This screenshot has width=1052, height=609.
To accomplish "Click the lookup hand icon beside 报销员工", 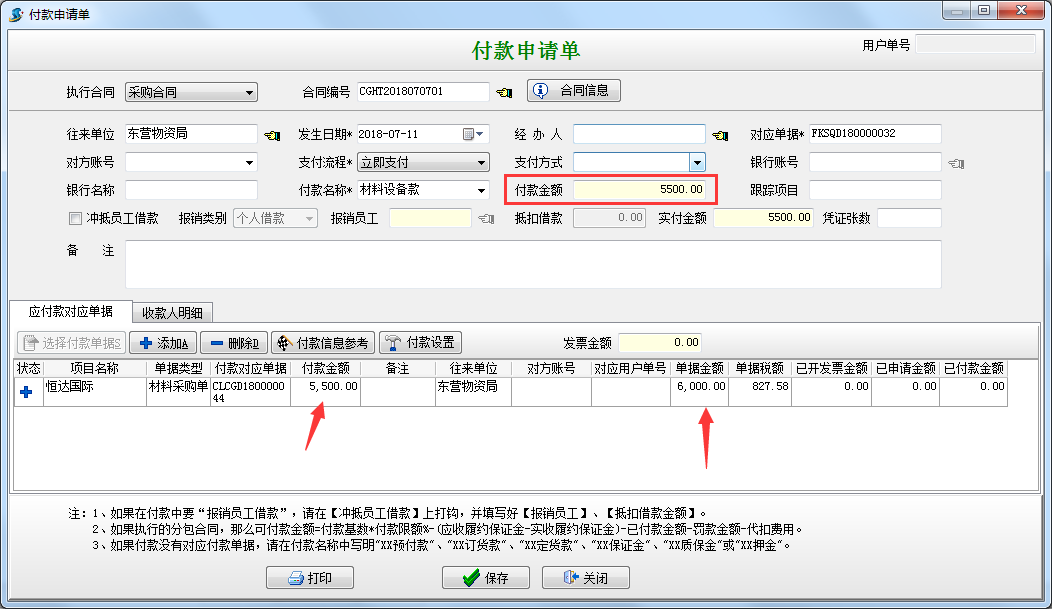I will (486, 219).
